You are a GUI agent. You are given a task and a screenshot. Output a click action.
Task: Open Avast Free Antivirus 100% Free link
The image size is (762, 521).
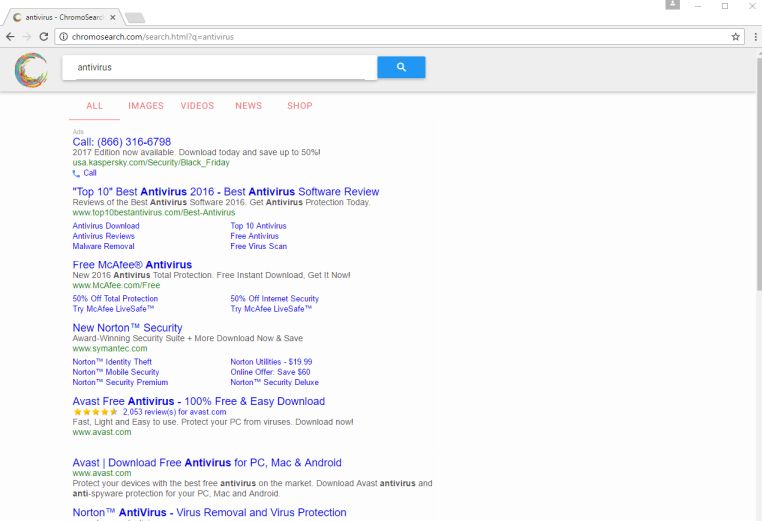pos(199,401)
